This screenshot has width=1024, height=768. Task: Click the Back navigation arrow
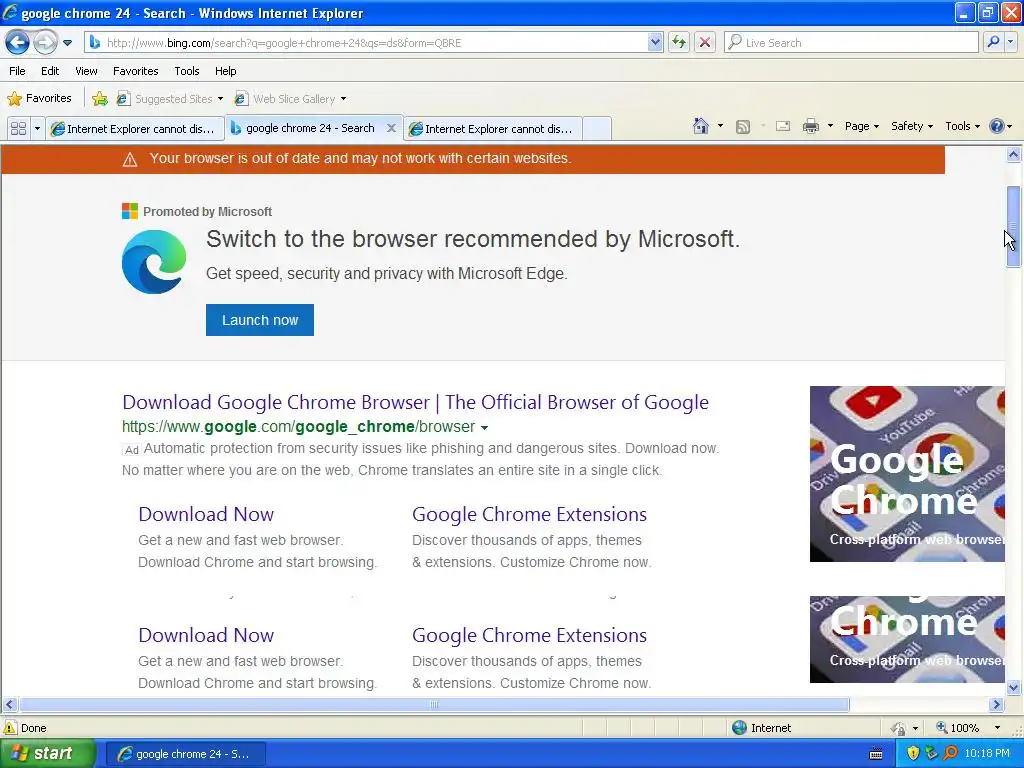[x=18, y=43]
